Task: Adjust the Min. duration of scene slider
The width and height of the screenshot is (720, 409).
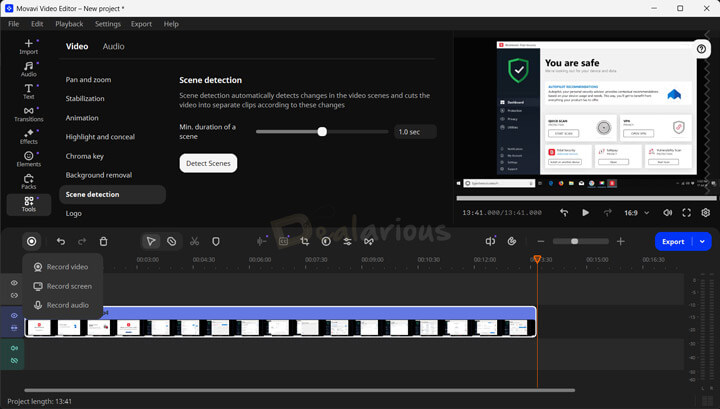Action: tap(322, 131)
